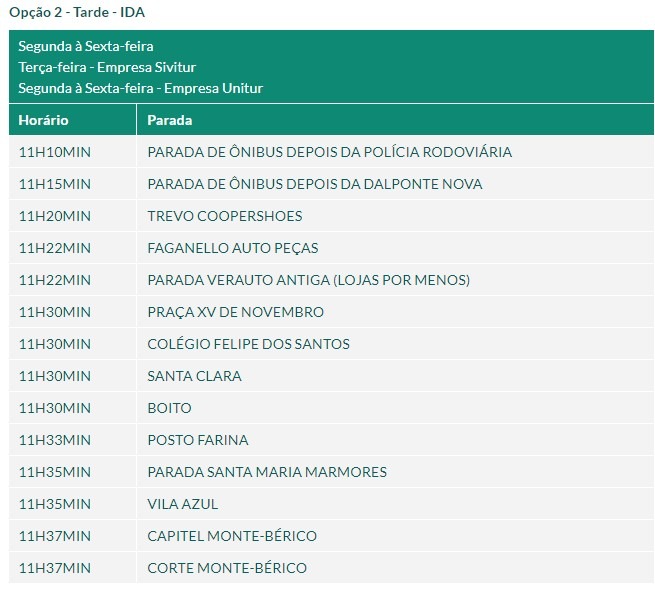
Task: Select the 11H15MIN time cell
Action: (x=54, y=184)
